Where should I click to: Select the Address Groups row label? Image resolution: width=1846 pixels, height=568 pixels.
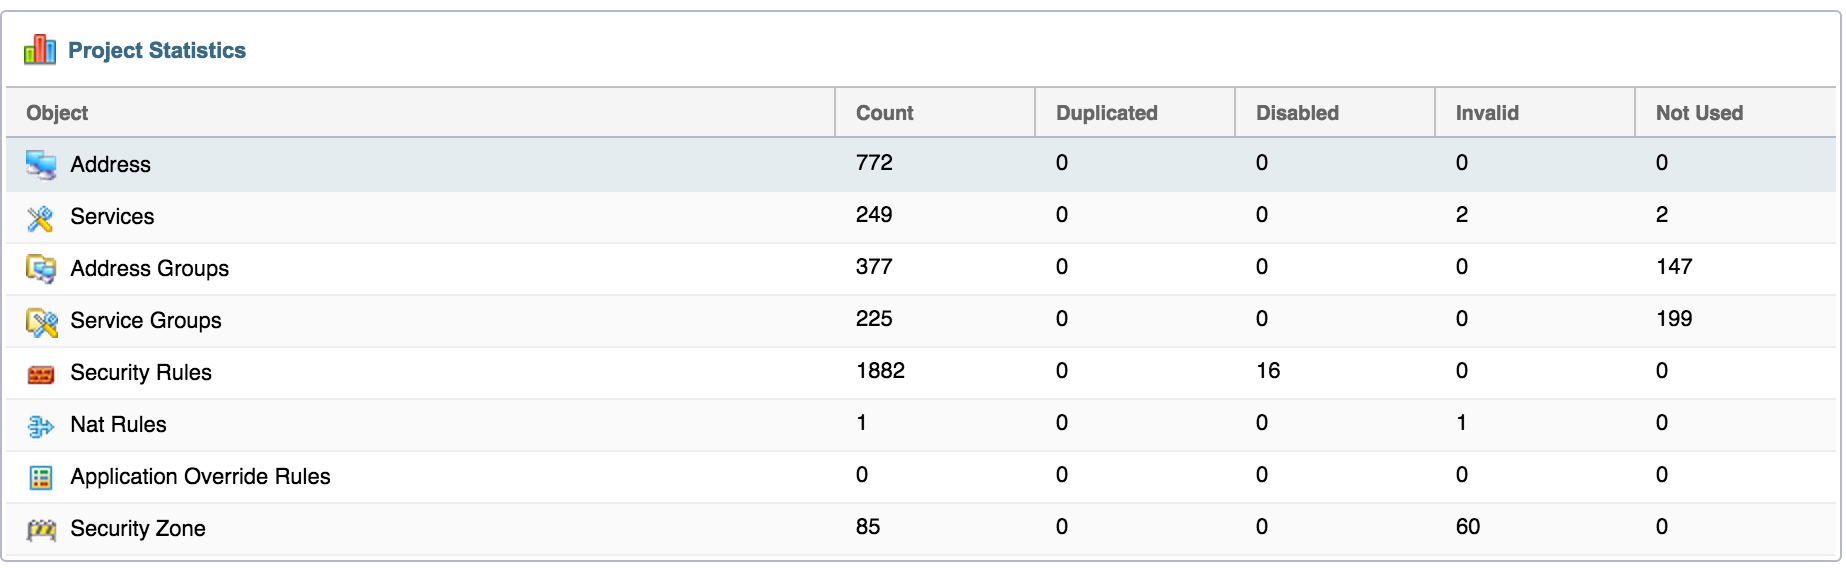click(x=149, y=269)
